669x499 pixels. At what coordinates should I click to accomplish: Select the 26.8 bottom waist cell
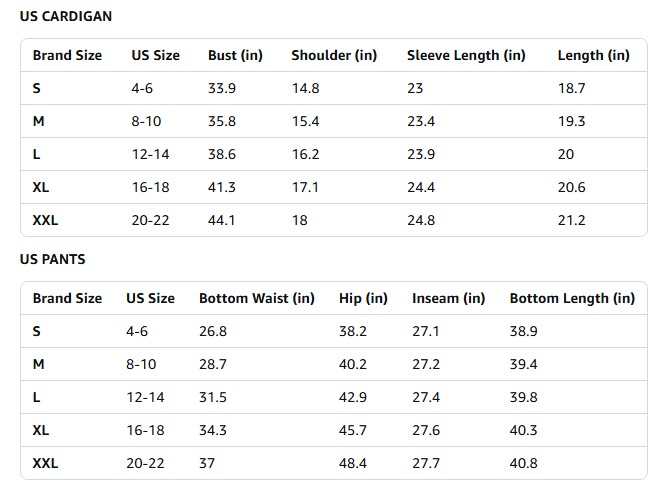[x=213, y=331]
